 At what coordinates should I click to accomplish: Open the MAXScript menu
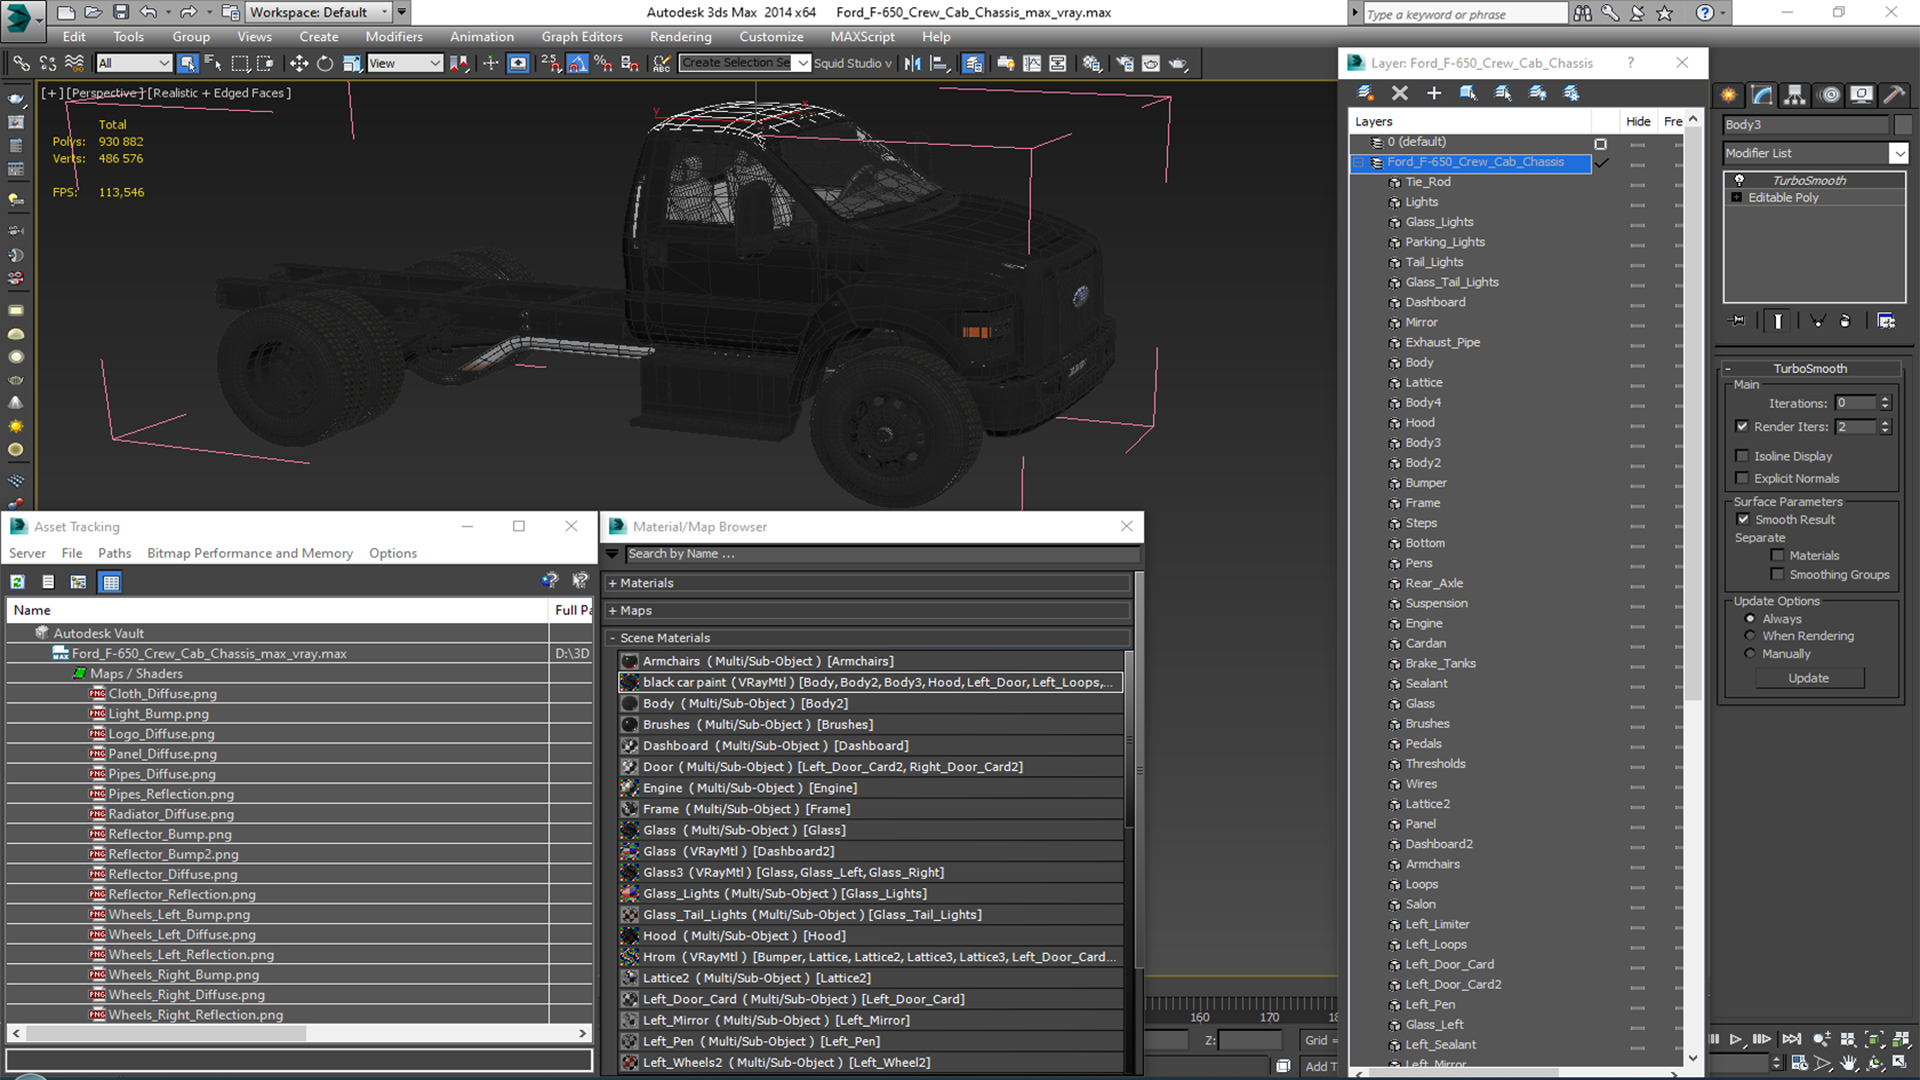(x=862, y=37)
